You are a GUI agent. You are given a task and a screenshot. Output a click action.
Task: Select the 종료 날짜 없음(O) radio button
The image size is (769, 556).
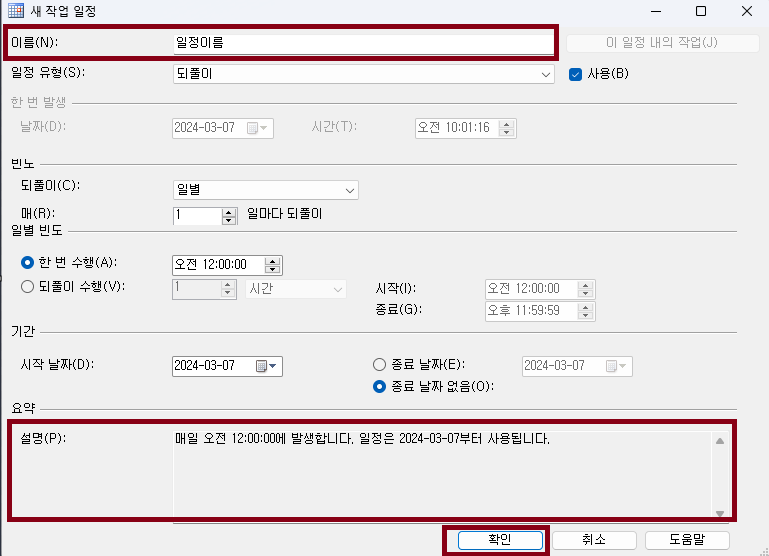pyautogui.click(x=379, y=387)
